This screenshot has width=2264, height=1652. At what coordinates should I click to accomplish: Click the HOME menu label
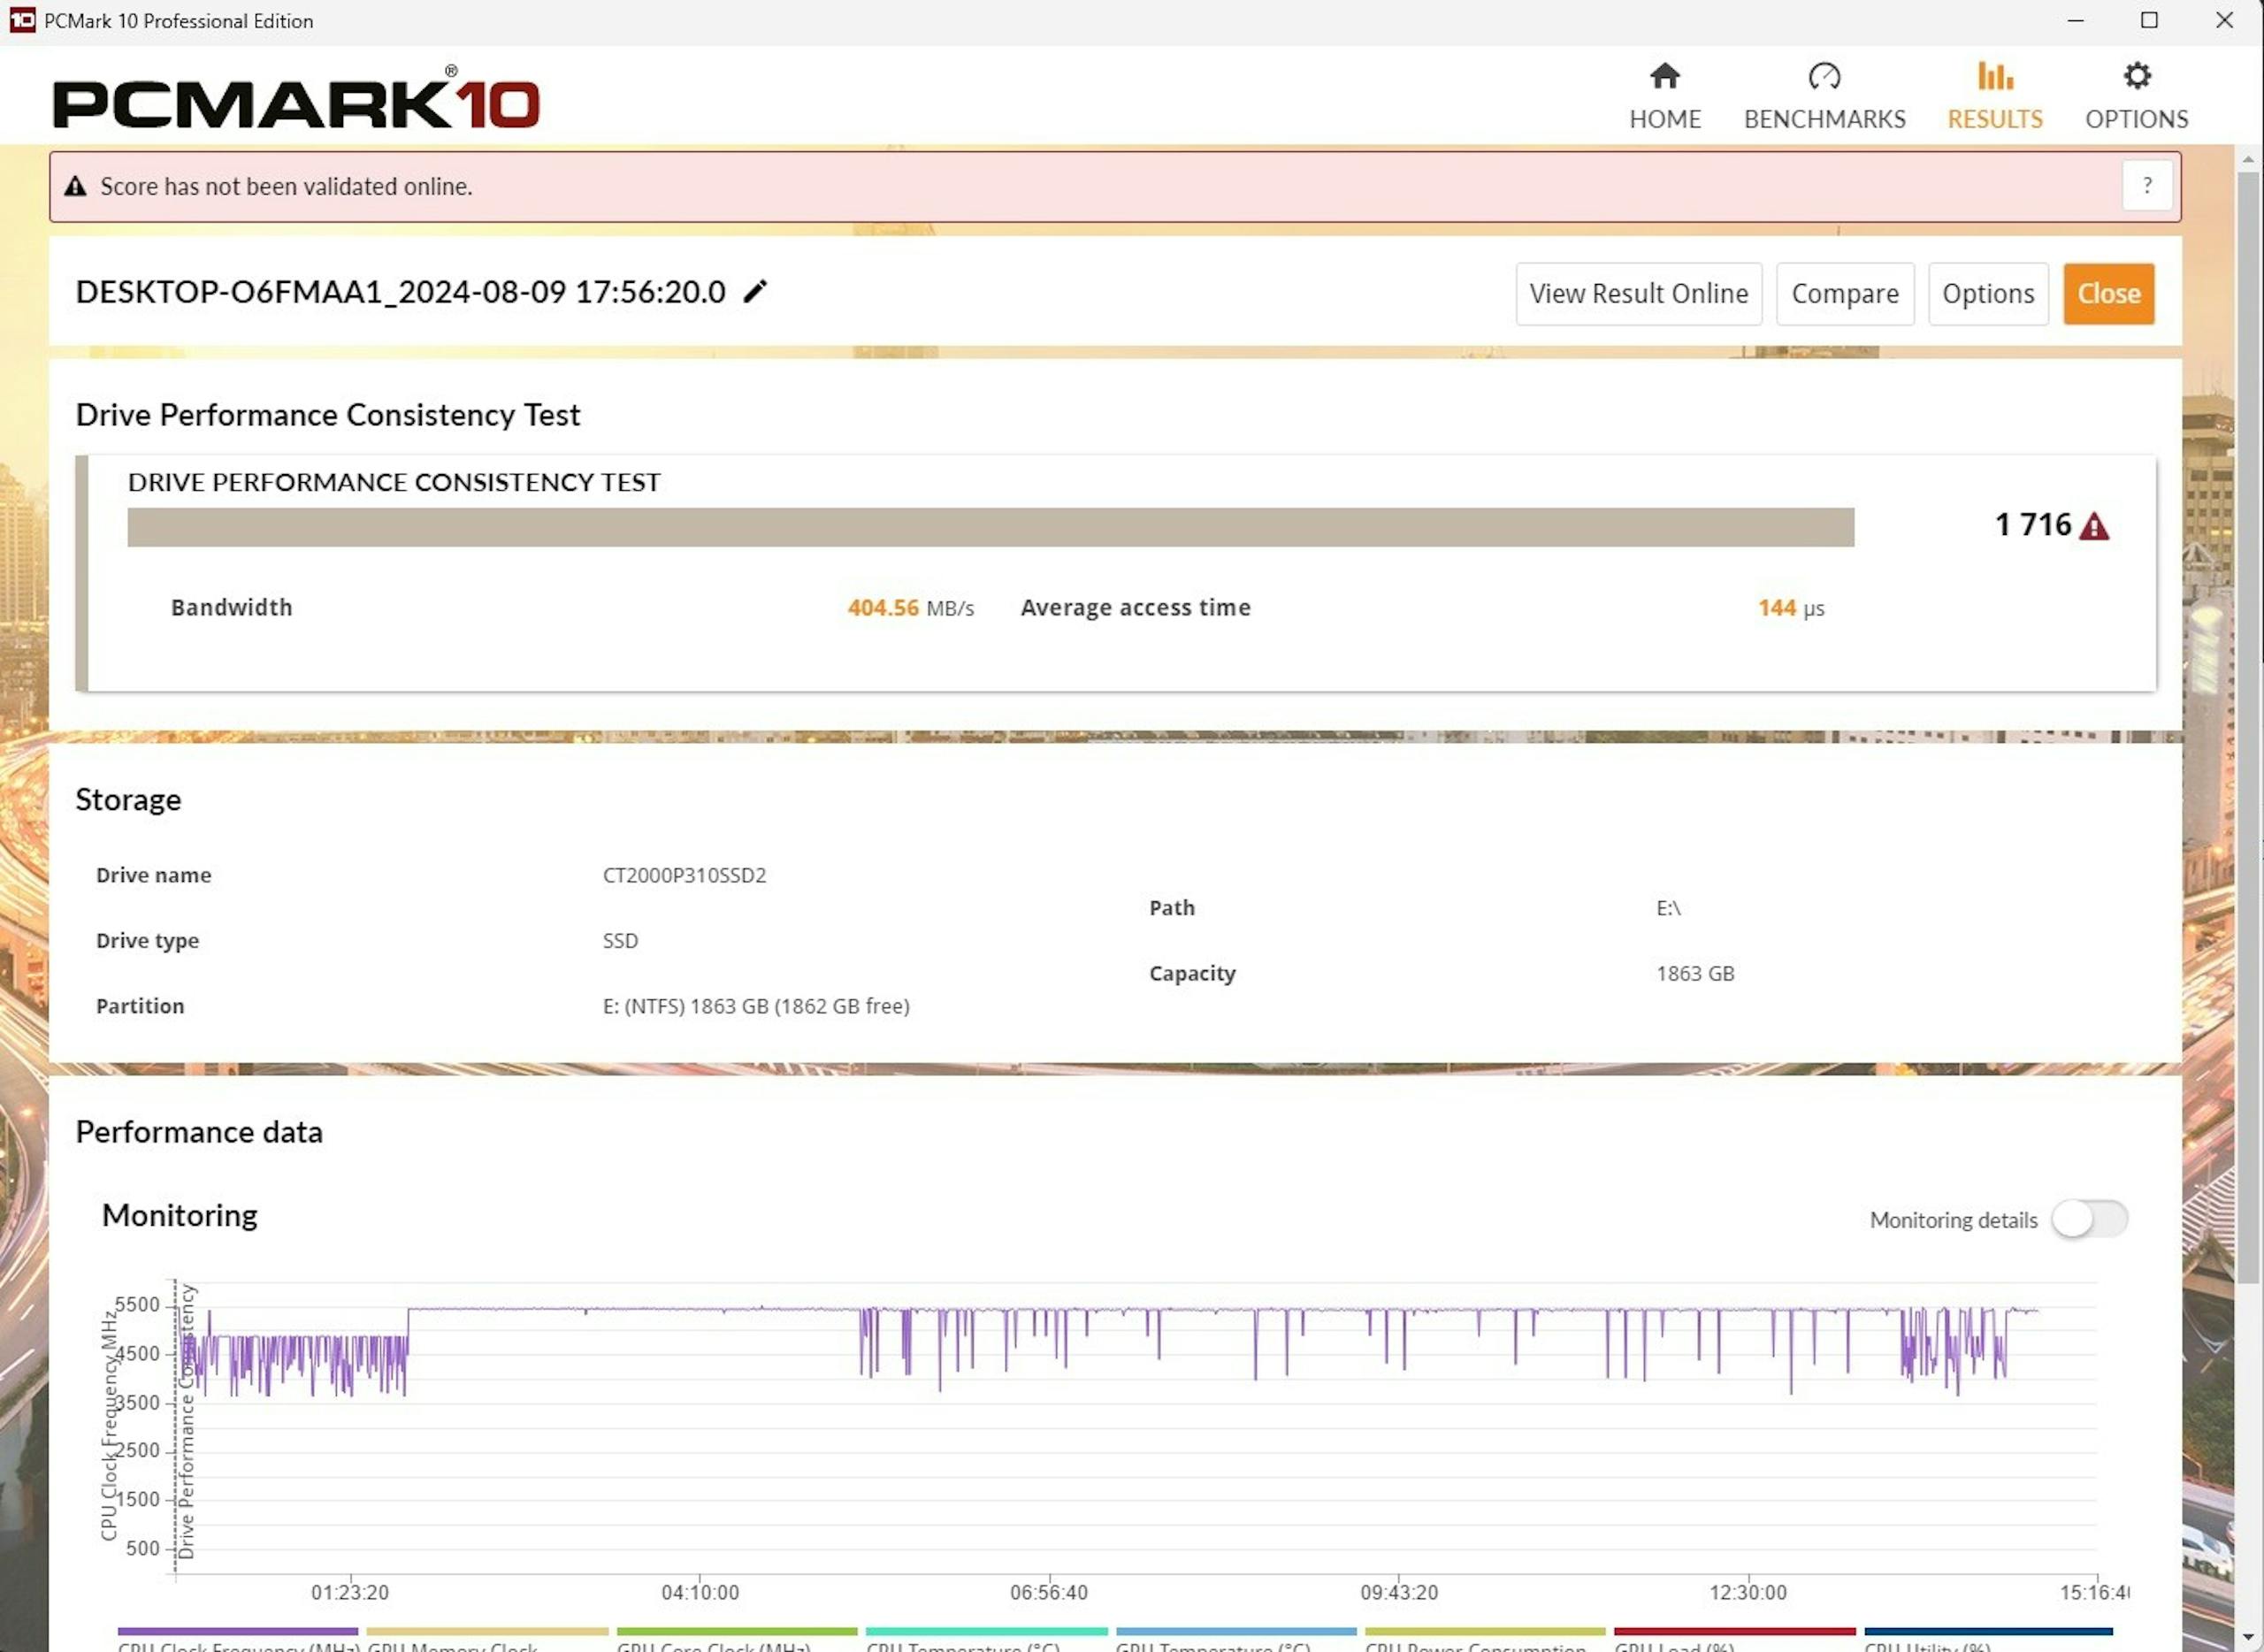[x=1665, y=119]
